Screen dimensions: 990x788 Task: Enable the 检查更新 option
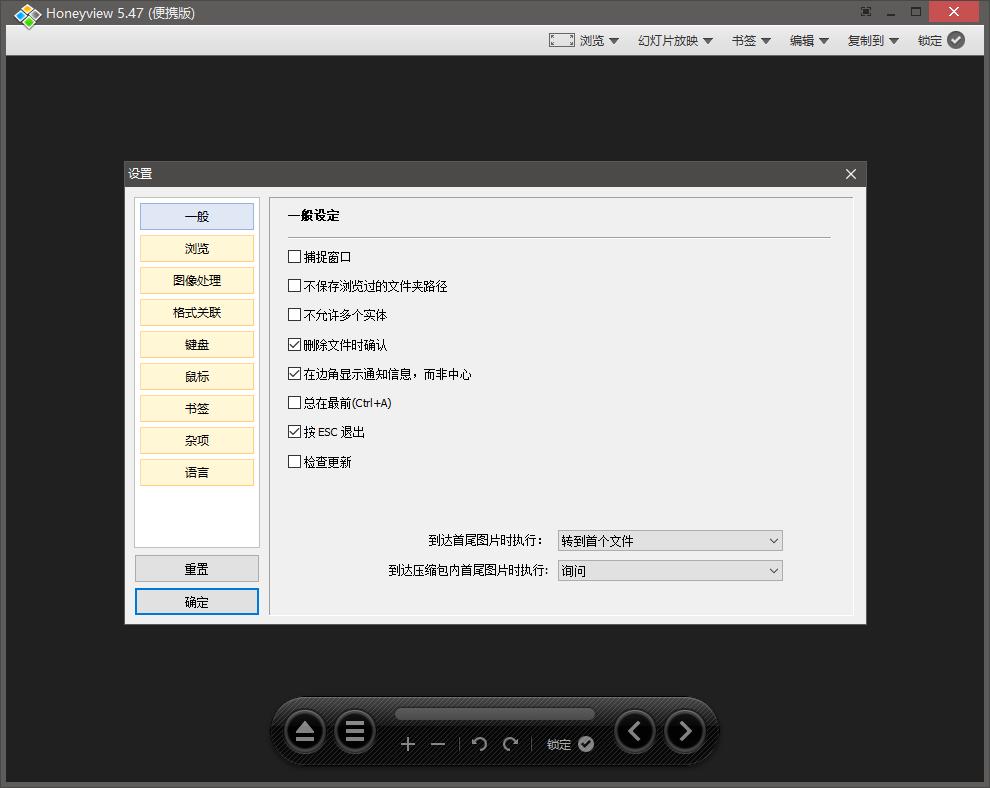click(x=295, y=461)
